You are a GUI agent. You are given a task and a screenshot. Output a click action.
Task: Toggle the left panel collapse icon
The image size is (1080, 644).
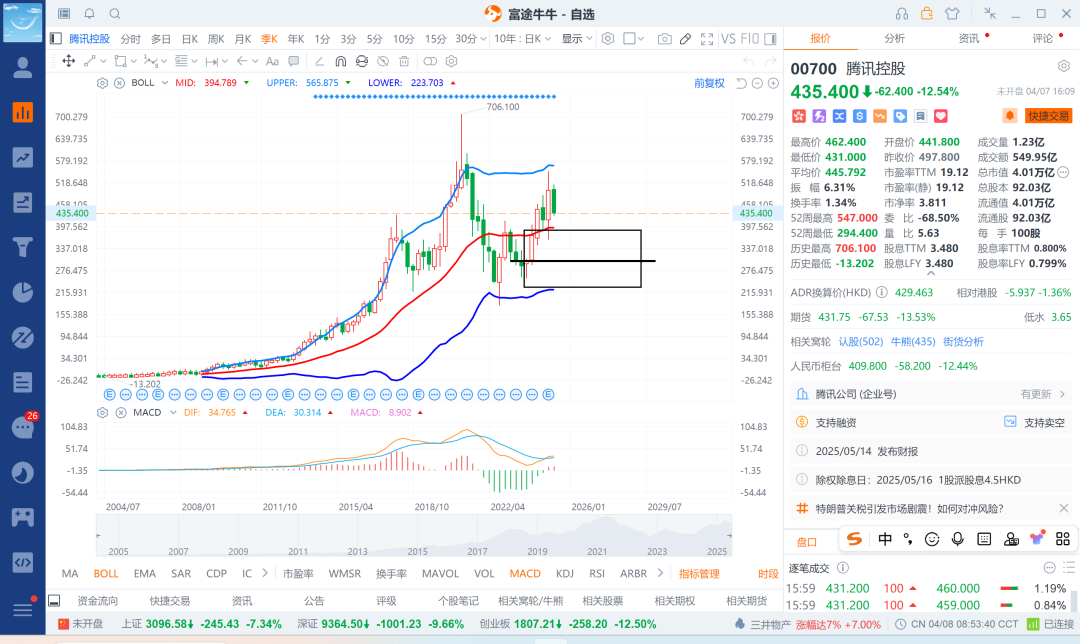click(56, 39)
